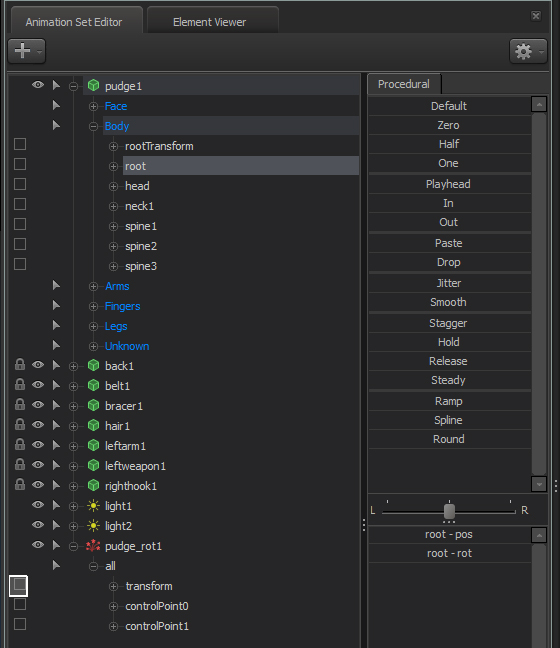Toggle visibility eye for light2
The height and width of the screenshot is (648, 560).
(38, 525)
